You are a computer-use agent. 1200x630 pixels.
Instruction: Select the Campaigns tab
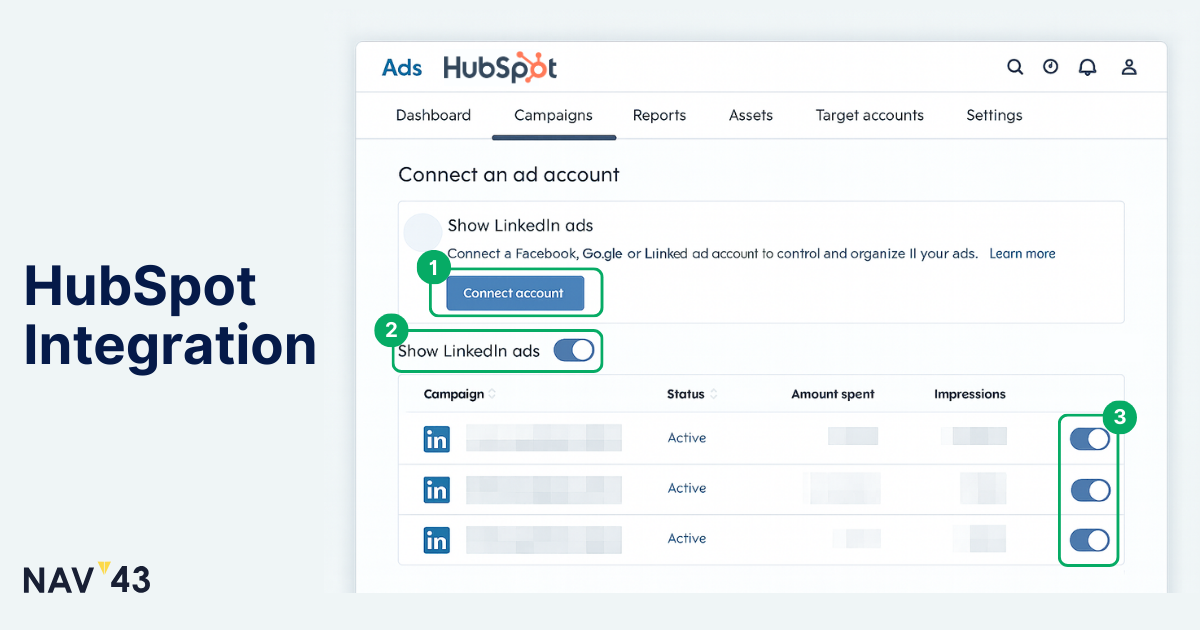(x=553, y=115)
